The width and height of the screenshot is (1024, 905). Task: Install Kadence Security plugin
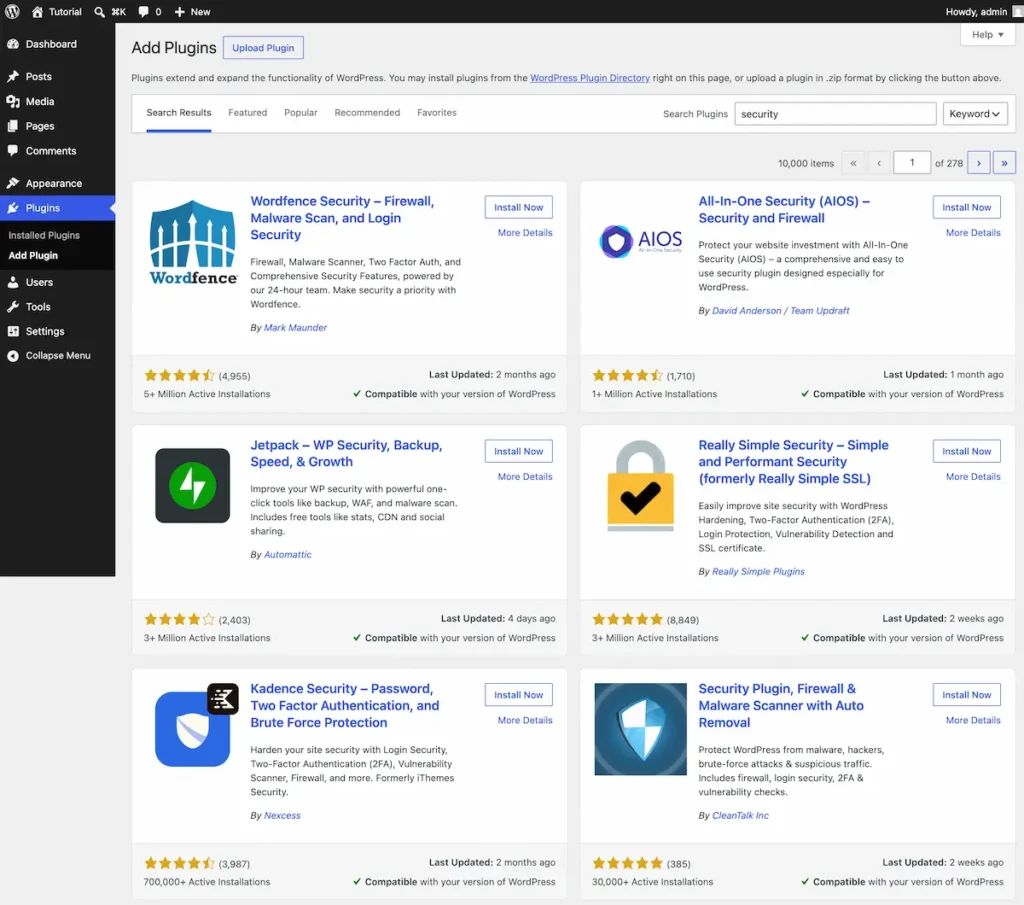(519, 695)
